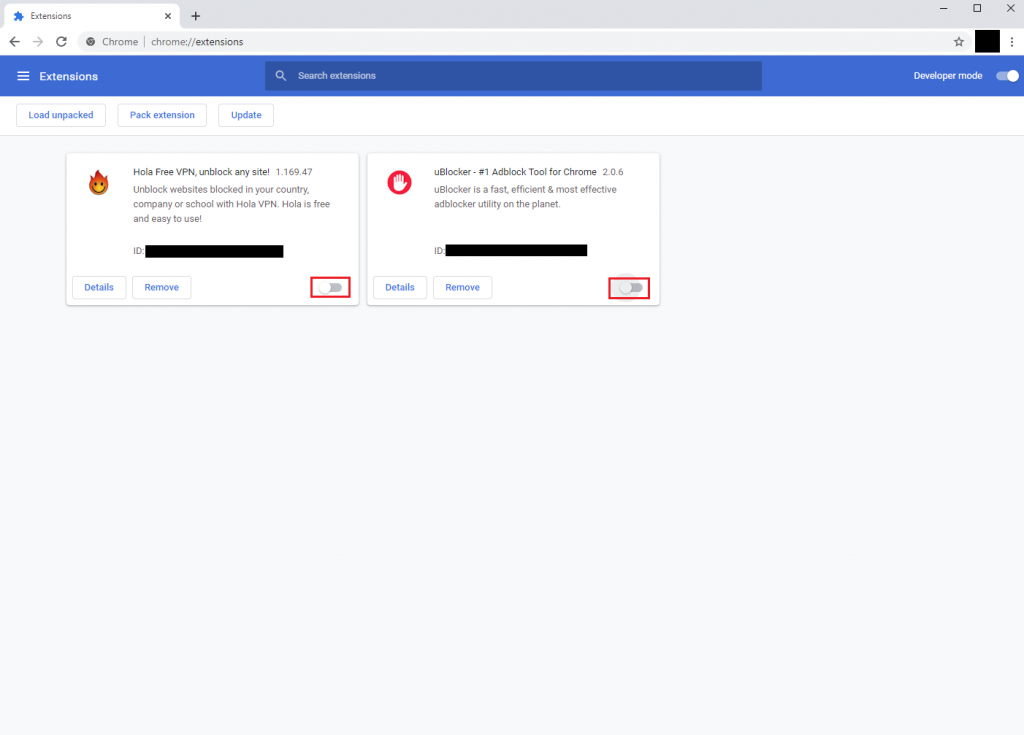Enable the Hola Free VPN extension
Viewport: 1024px width, 735px height.
pyautogui.click(x=330, y=288)
